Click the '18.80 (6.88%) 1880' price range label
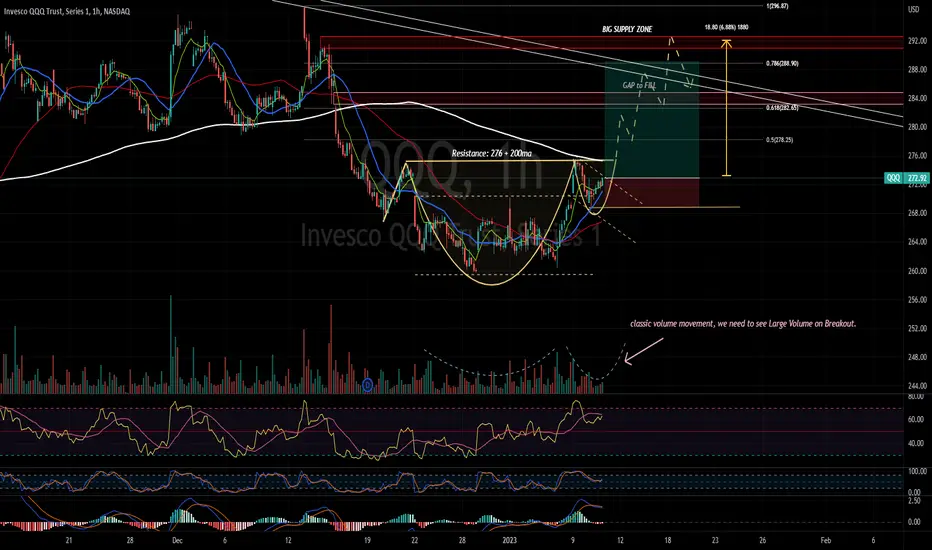 726,27
